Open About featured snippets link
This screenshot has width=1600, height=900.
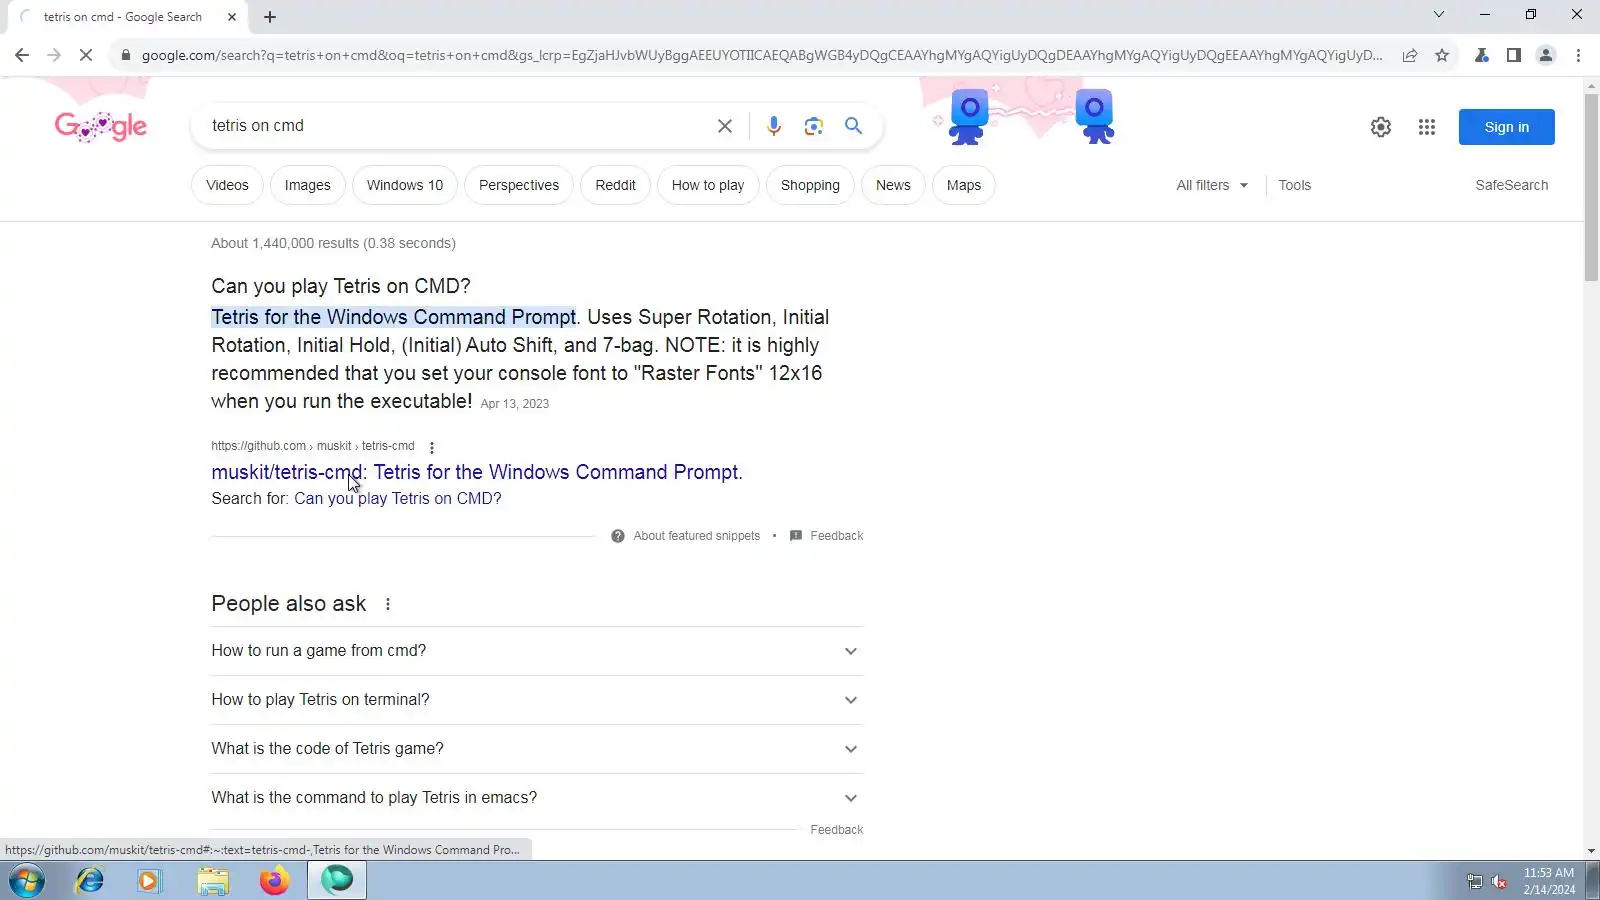(697, 536)
